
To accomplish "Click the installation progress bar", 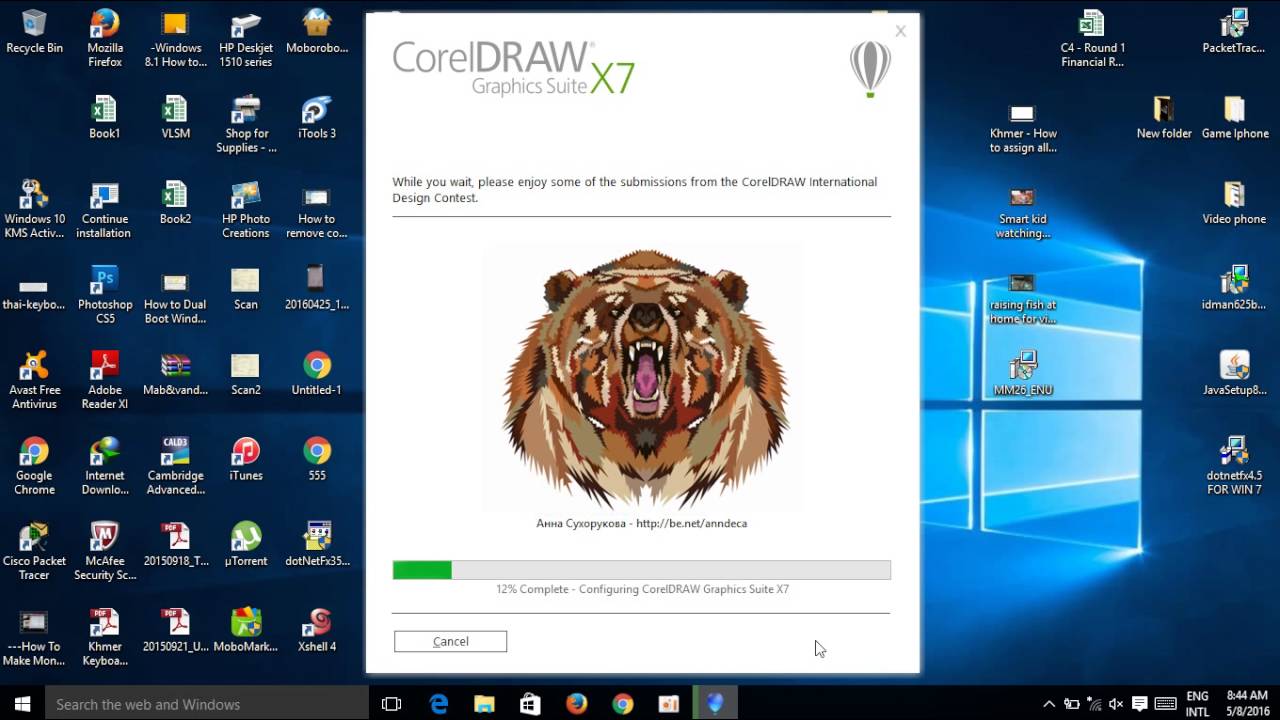I will coord(641,570).
